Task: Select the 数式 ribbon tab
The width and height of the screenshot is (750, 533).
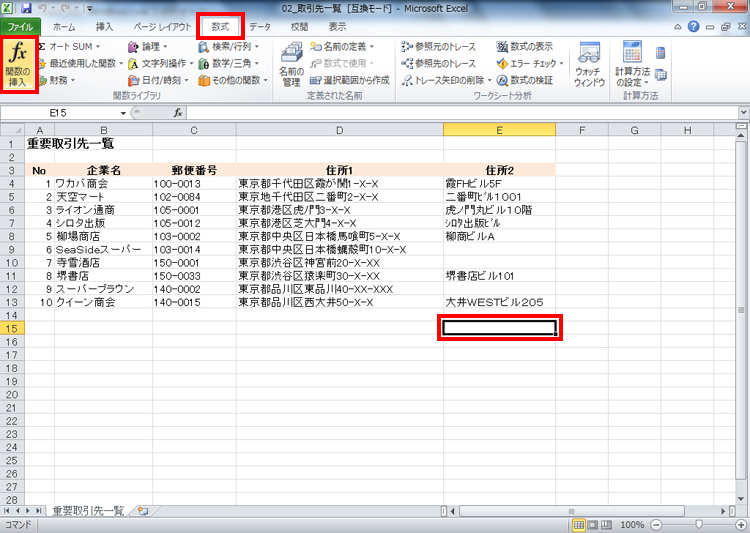Action: click(221, 27)
